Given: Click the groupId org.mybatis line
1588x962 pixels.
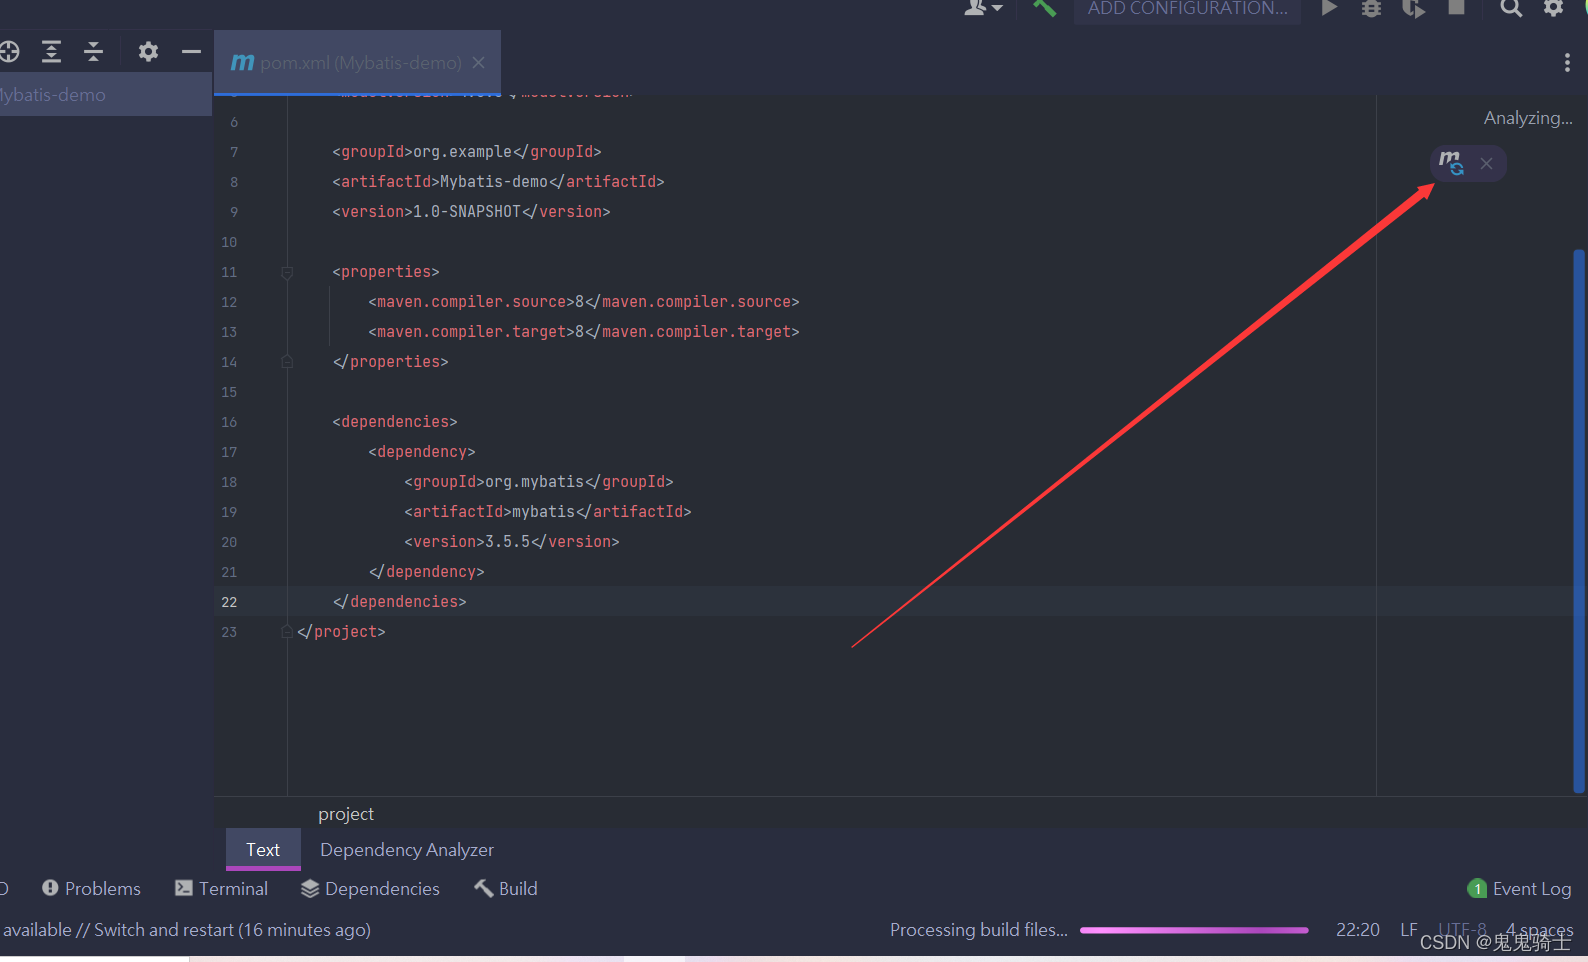Looking at the screenshot, I should coord(539,482).
